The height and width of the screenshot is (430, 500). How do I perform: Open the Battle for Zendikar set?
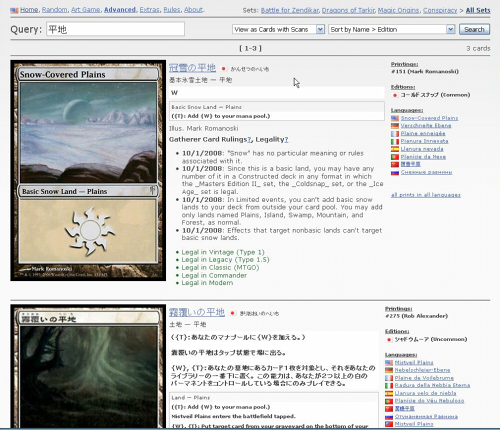290,10
